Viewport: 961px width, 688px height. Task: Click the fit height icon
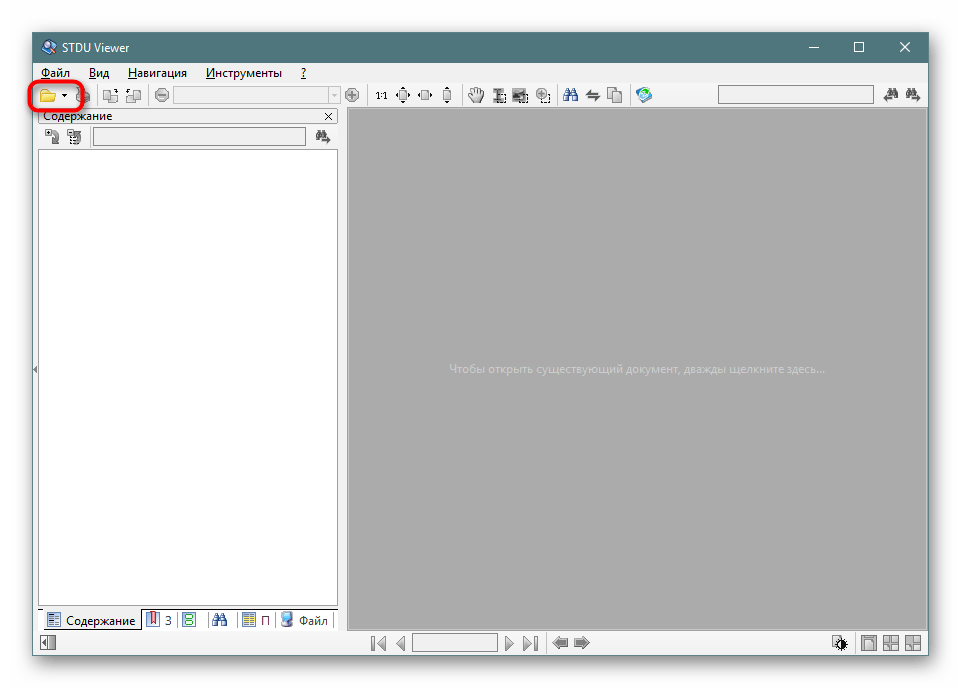447,95
